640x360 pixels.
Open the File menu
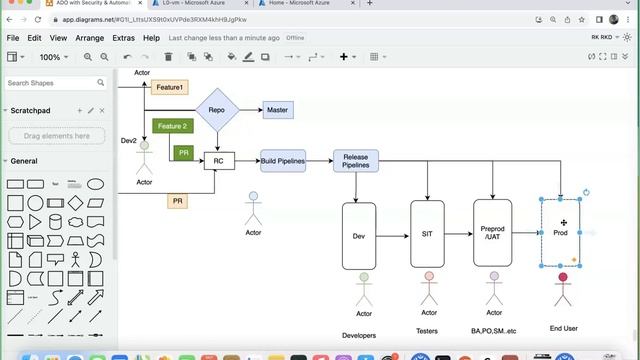coord(13,38)
